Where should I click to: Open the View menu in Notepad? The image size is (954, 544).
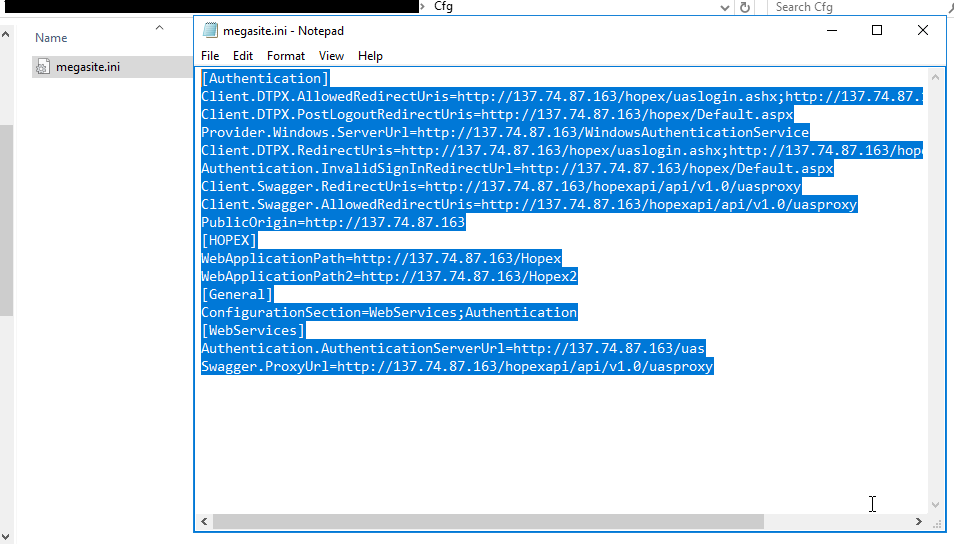point(331,56)
